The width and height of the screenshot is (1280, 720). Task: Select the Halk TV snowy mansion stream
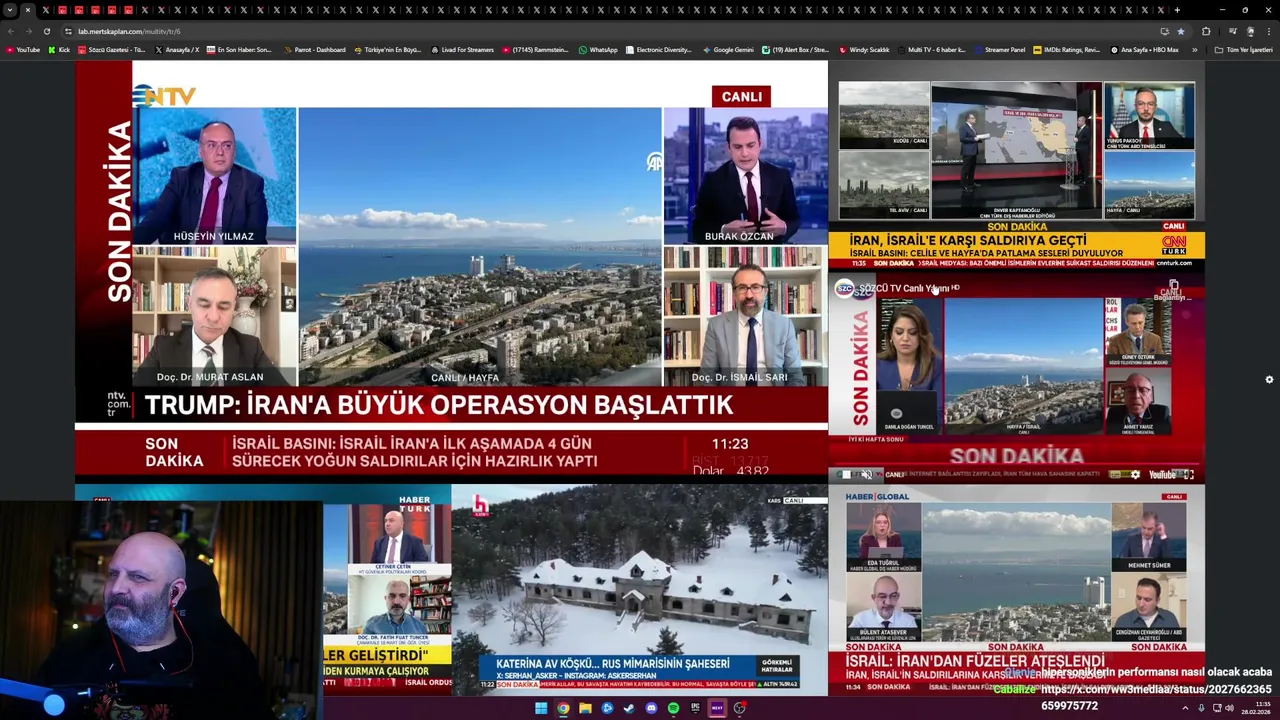click(x=639, y=590)
